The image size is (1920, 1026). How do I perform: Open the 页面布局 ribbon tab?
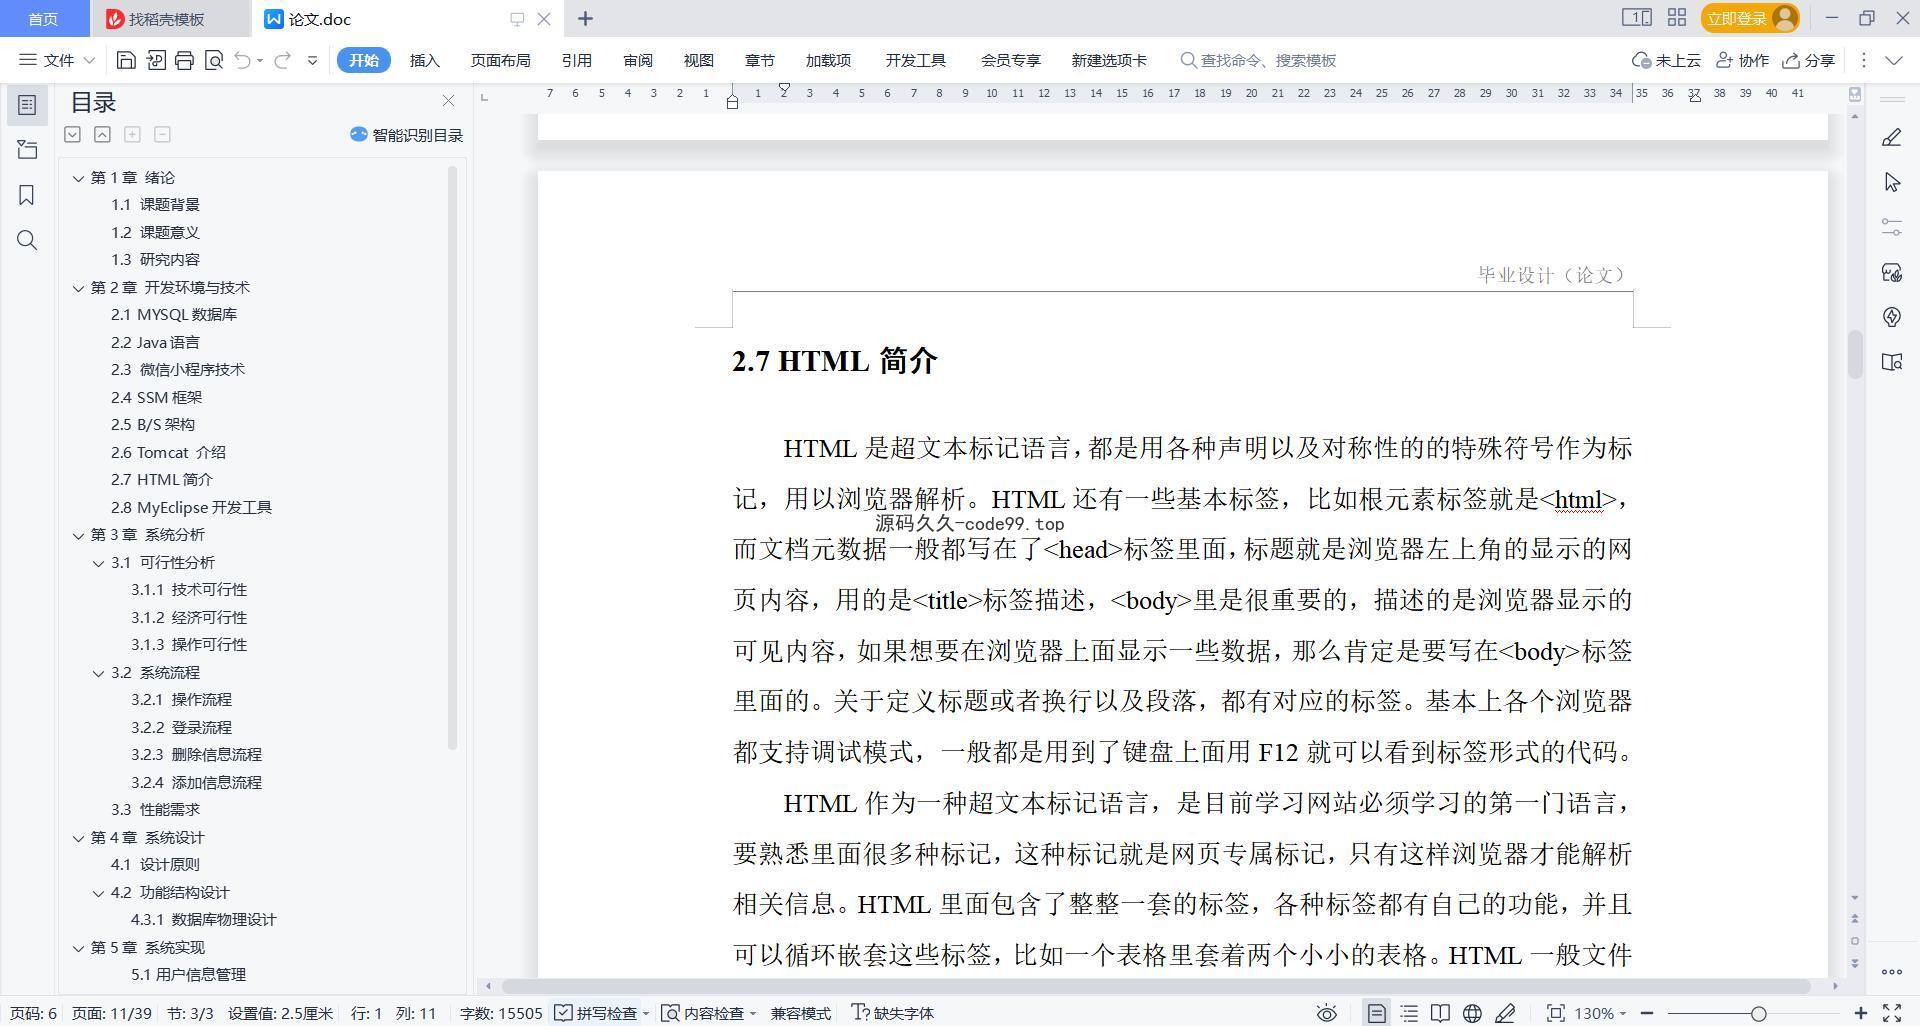click(500, 60)
